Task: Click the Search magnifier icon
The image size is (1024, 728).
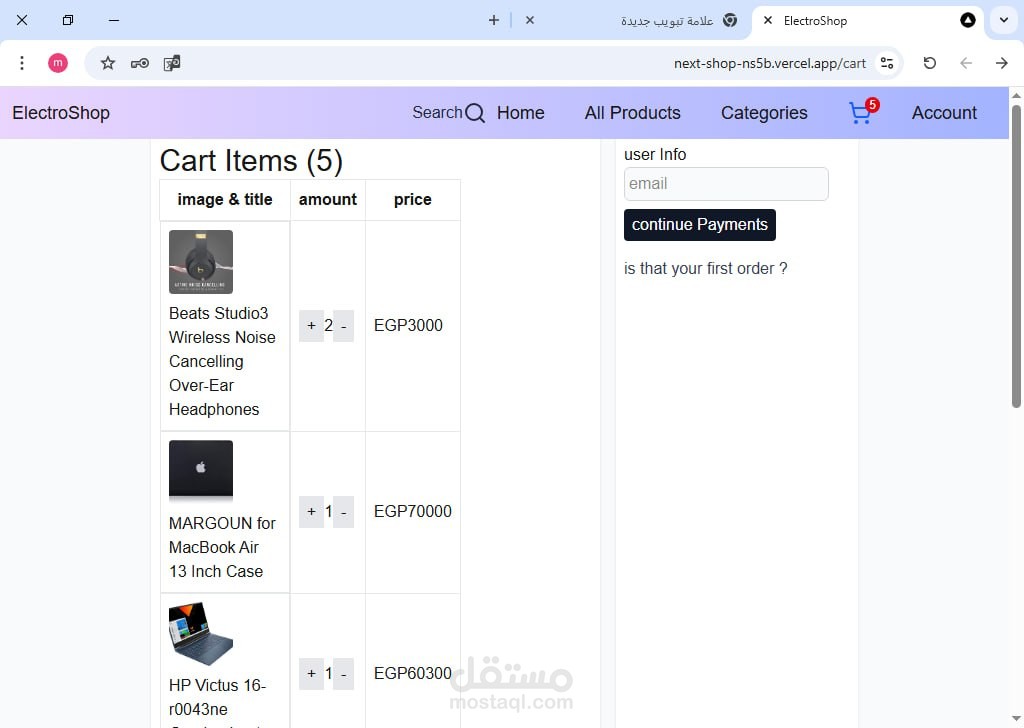Action: [x=475, y=113]
